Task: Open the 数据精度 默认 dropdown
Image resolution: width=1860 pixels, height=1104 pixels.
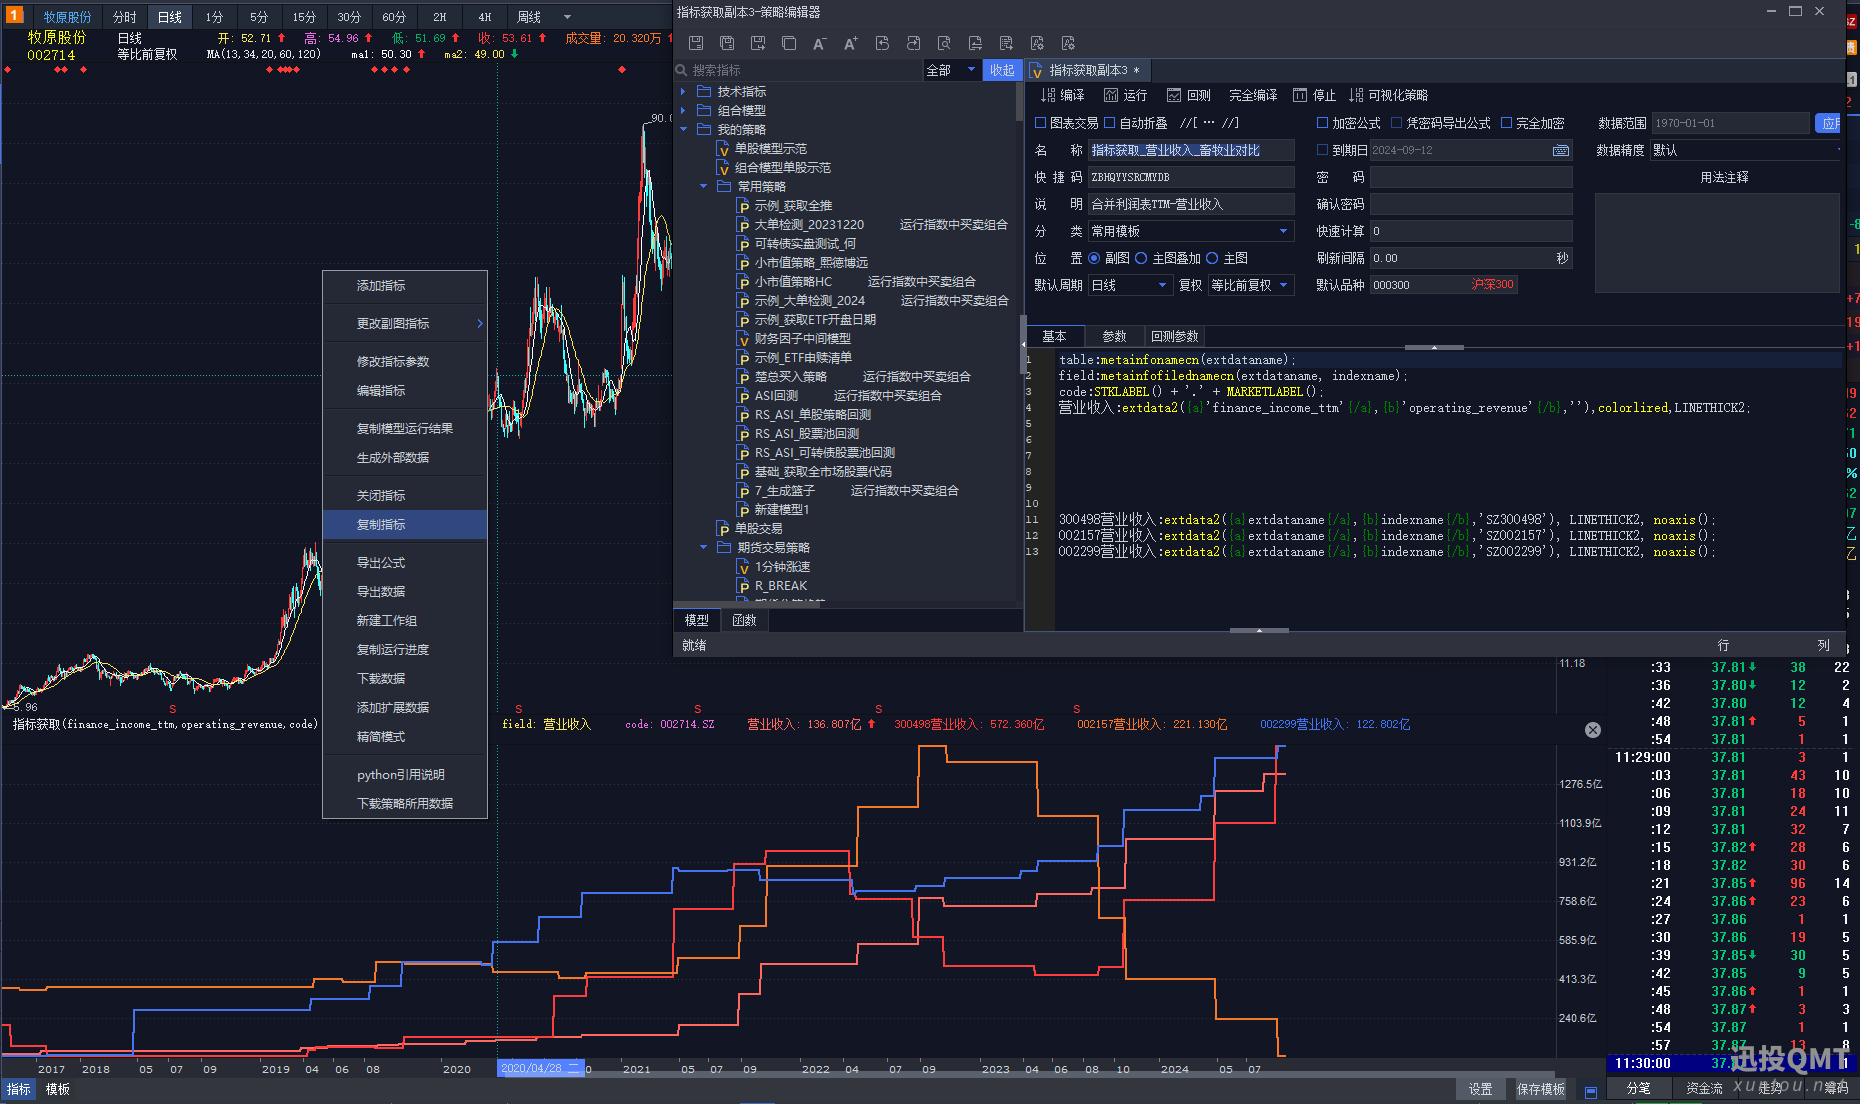Action: click(x=1745, y=150)
